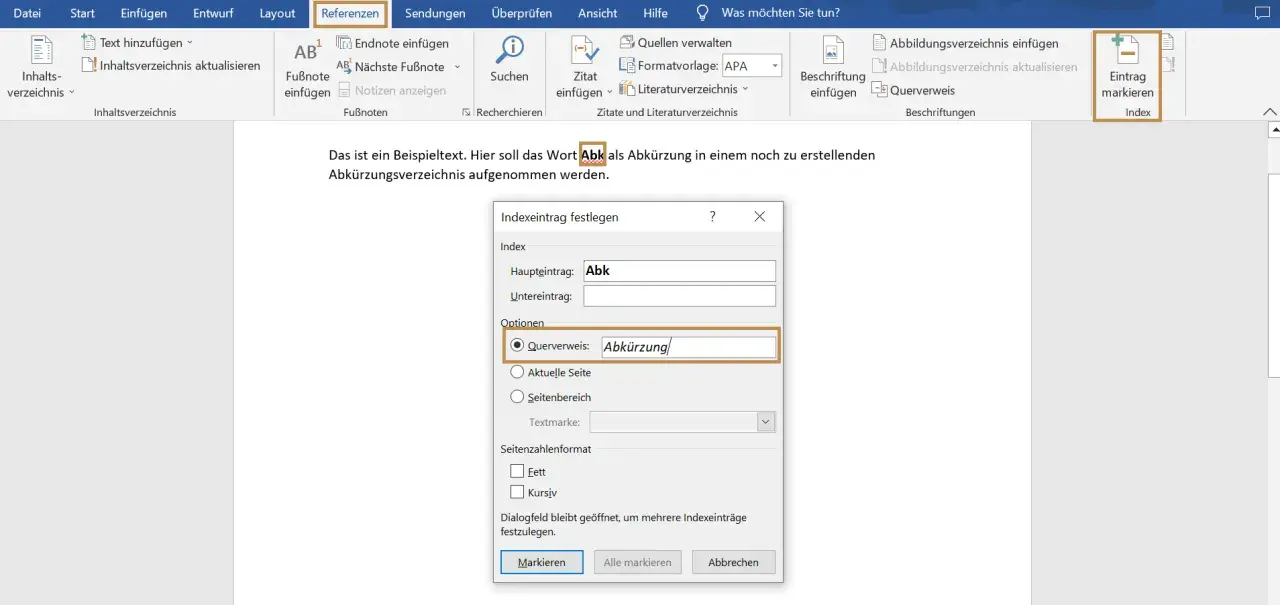Image resolution: width=1280 pixels, height=605 pixels.
Task: Click the Text hinzufügen icon
Action: [89, 43]
